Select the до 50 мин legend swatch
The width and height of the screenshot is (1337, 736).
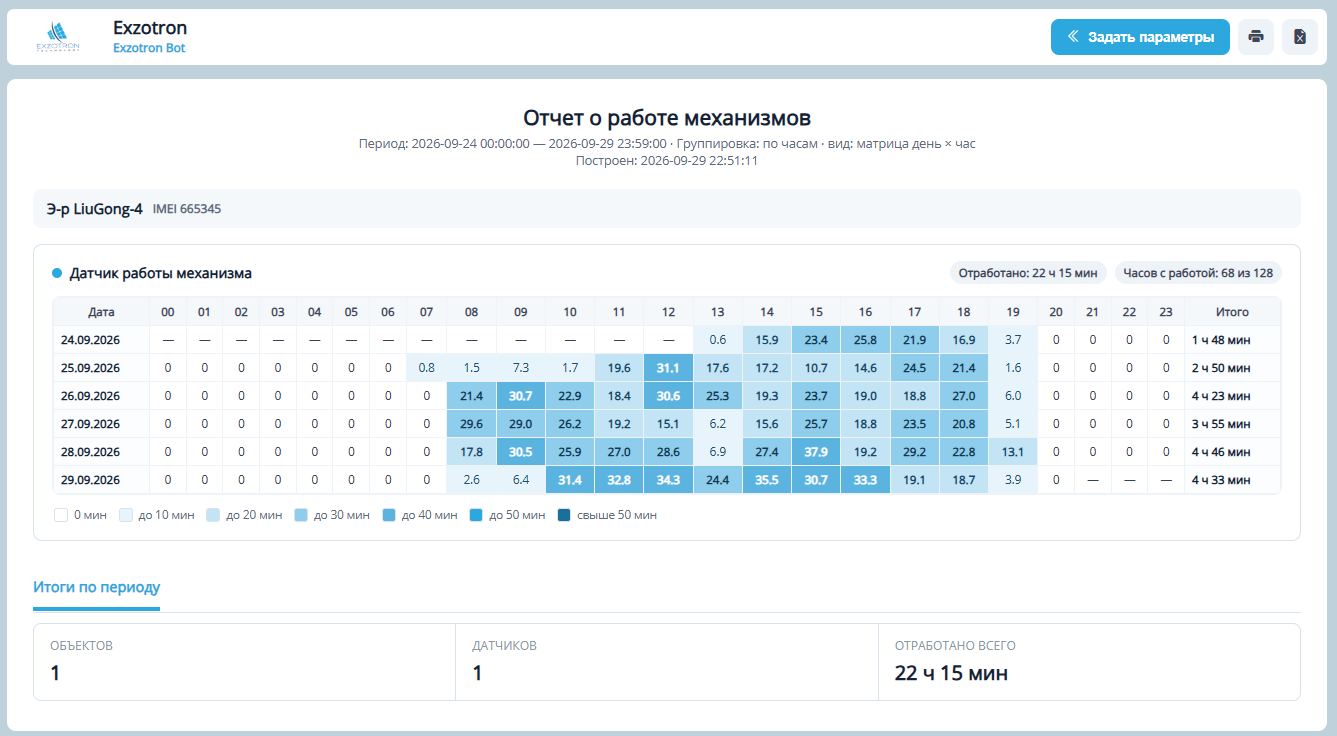(x=476, y=516)
